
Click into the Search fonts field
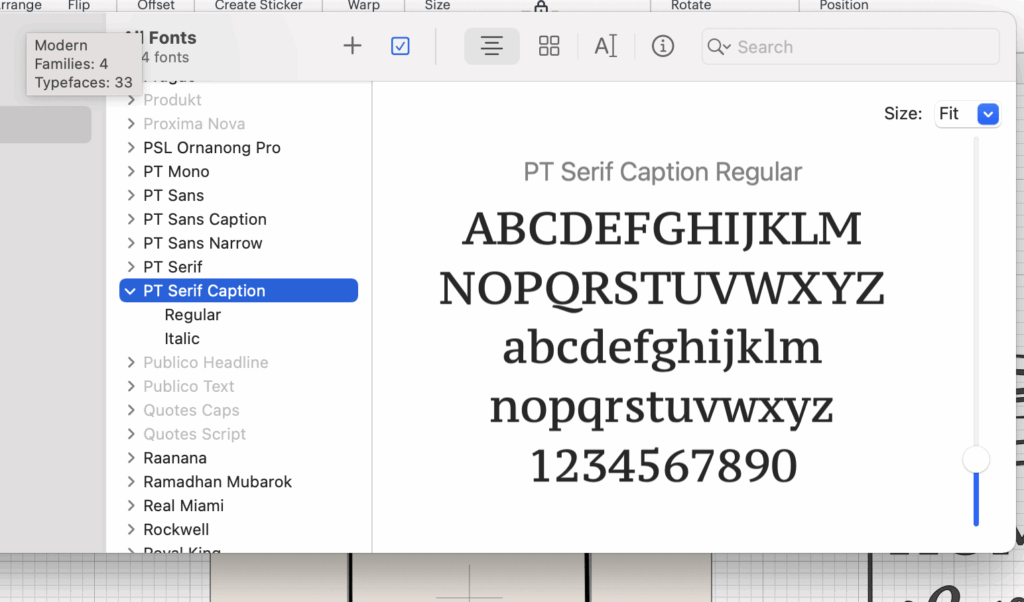(860, 47)
